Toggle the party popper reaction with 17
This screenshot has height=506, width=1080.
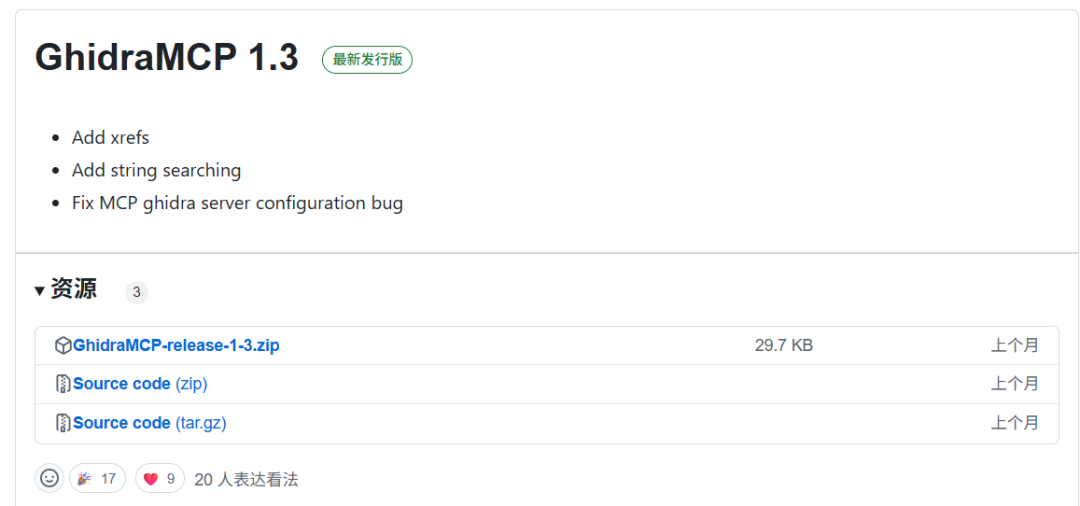coord(97,478)
